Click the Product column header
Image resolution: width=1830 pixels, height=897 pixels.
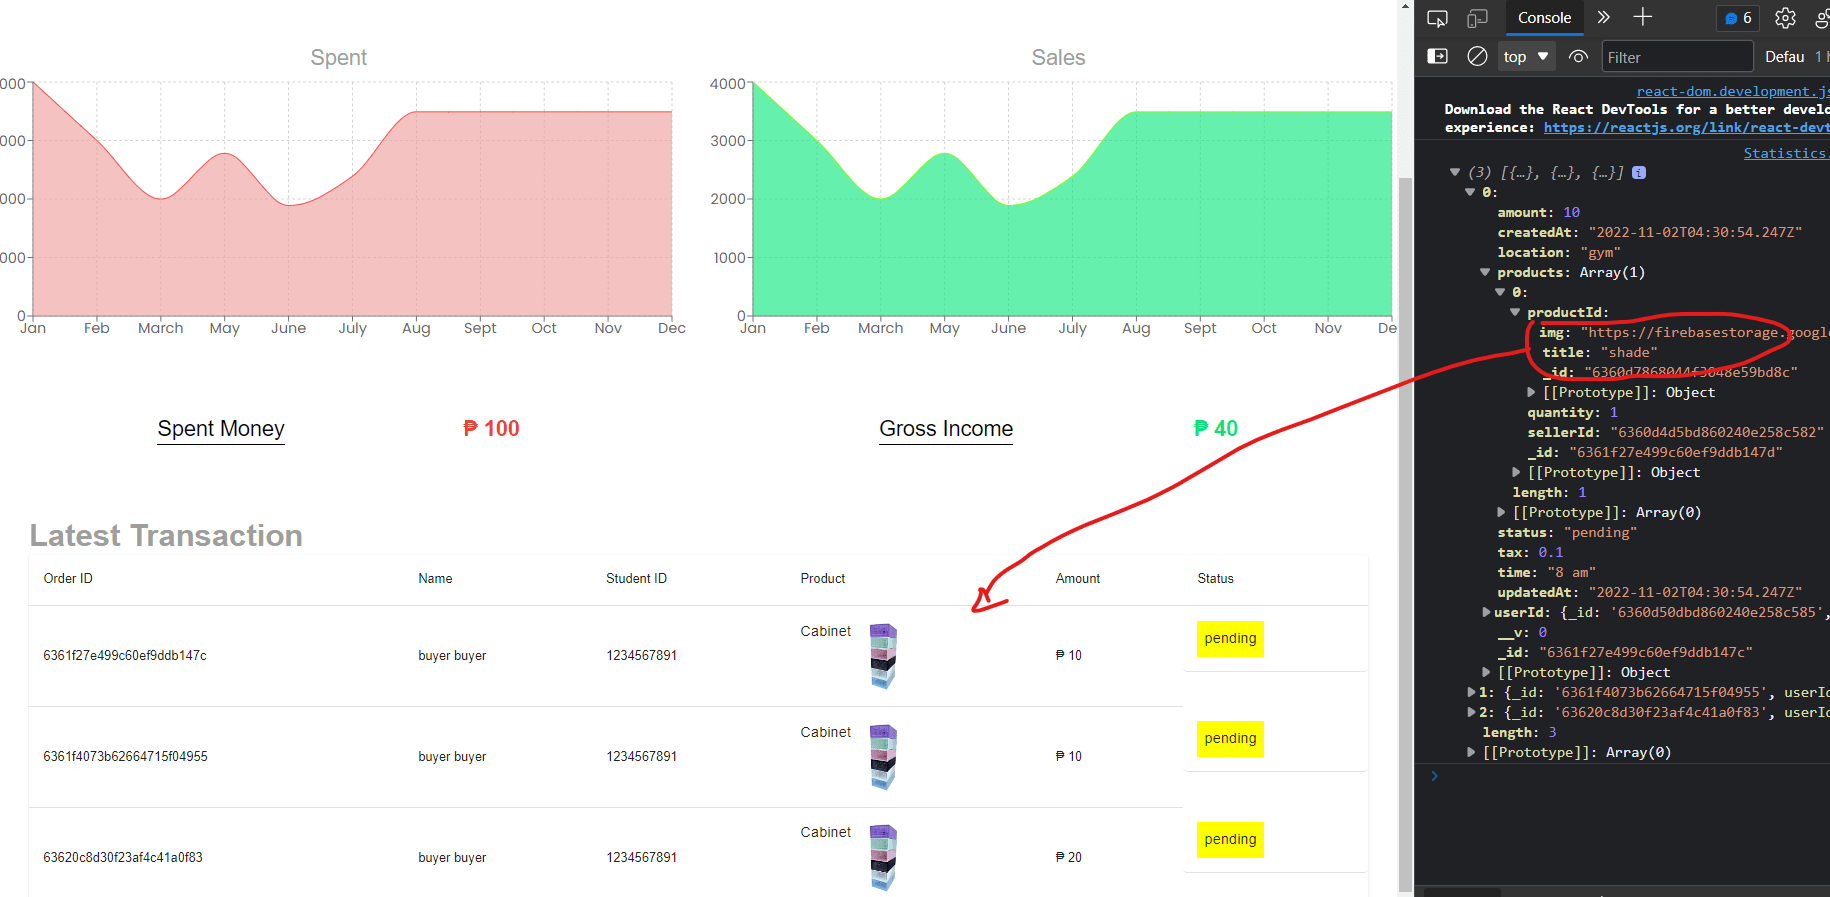(823, 579)
